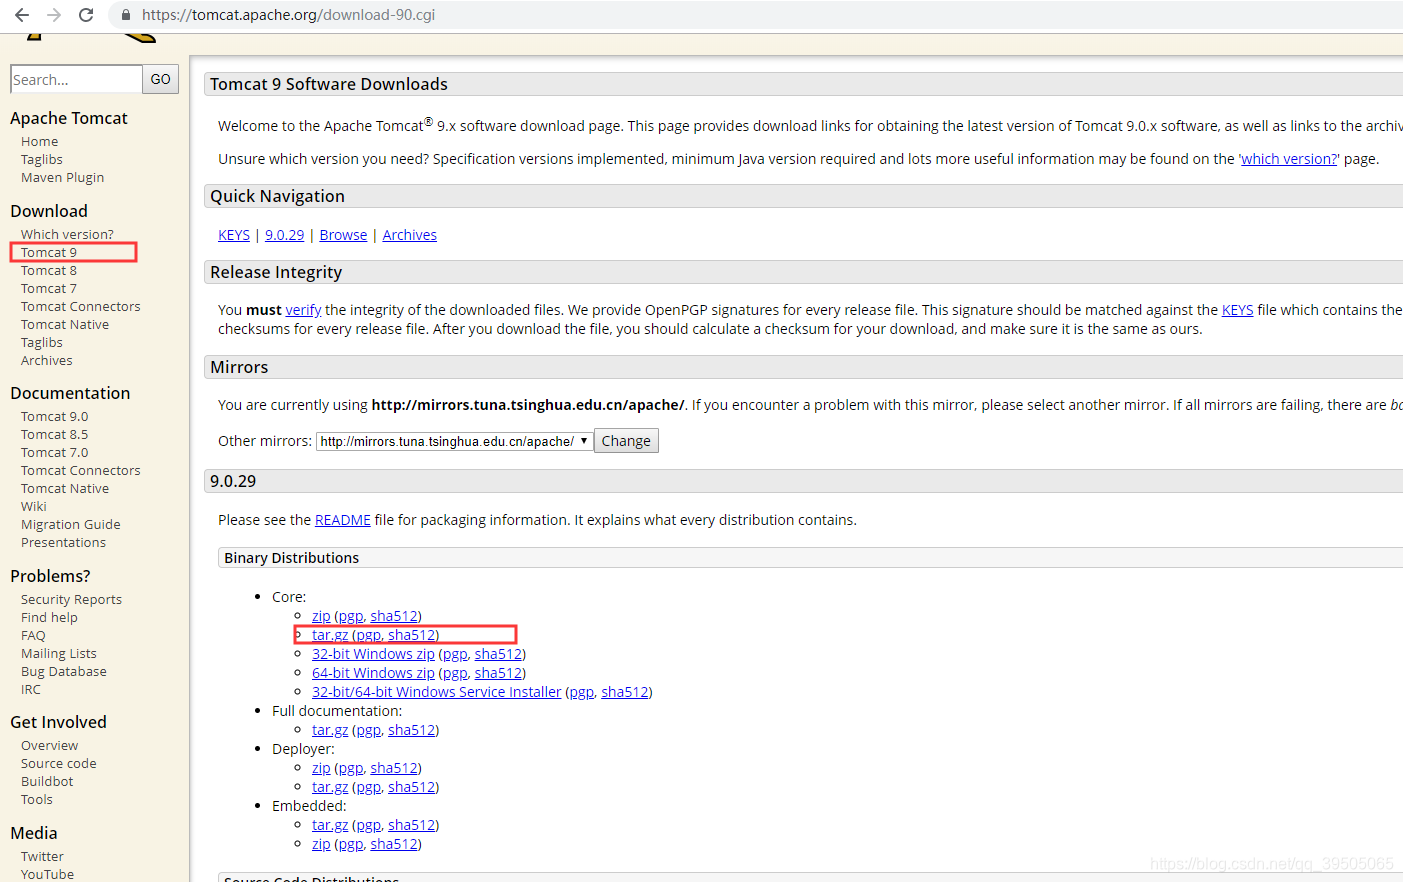Click 'Which version?' in Download sidebar
This screenshot has width=1403, height=882.
(67, 234)
